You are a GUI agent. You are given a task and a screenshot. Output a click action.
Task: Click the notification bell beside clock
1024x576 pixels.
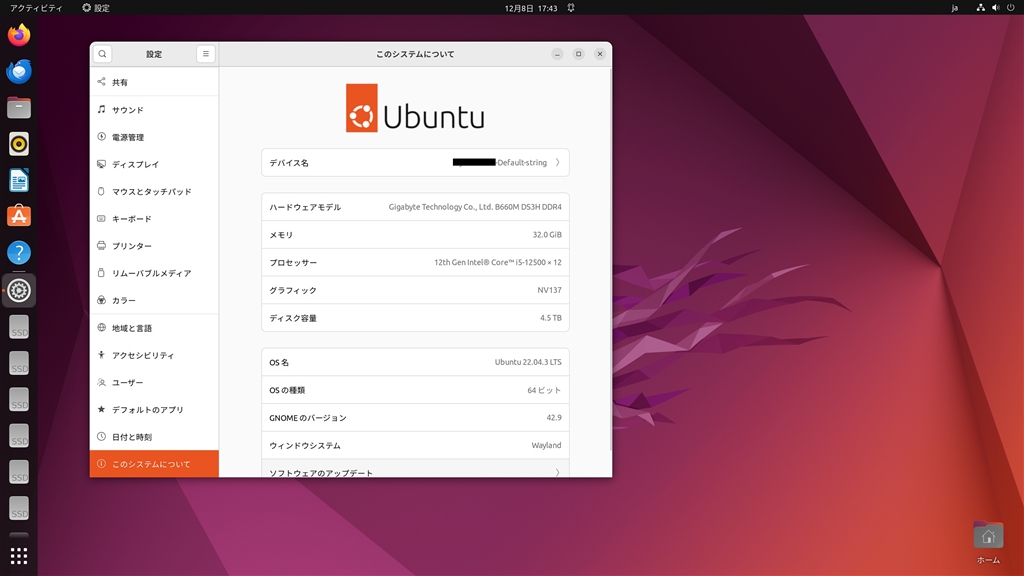[571, 8]
